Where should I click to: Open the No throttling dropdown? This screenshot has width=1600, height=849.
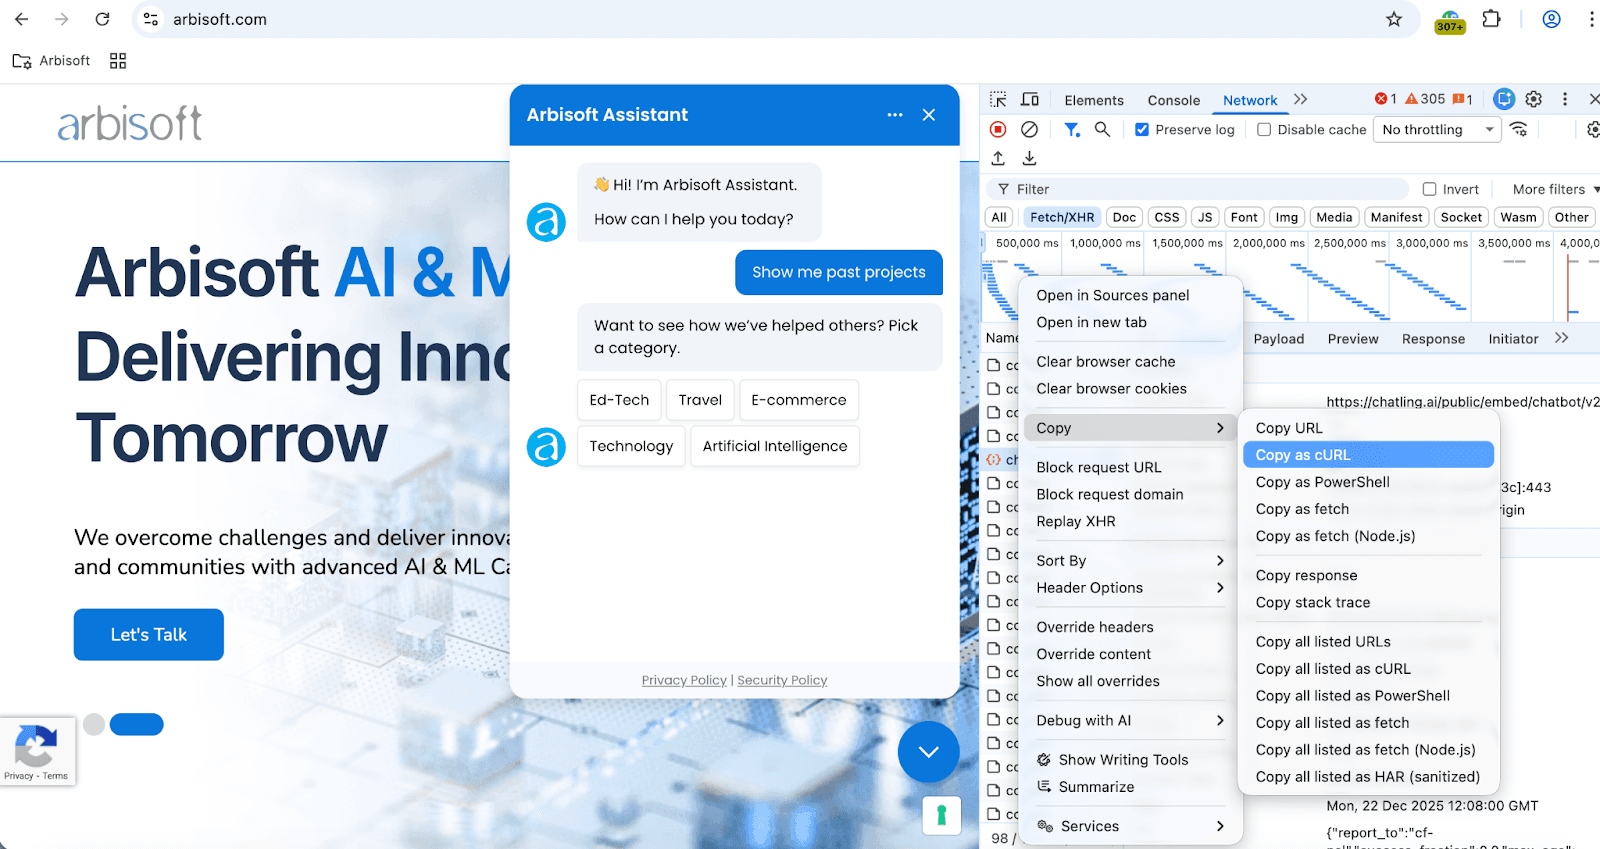coord(1436,130)
